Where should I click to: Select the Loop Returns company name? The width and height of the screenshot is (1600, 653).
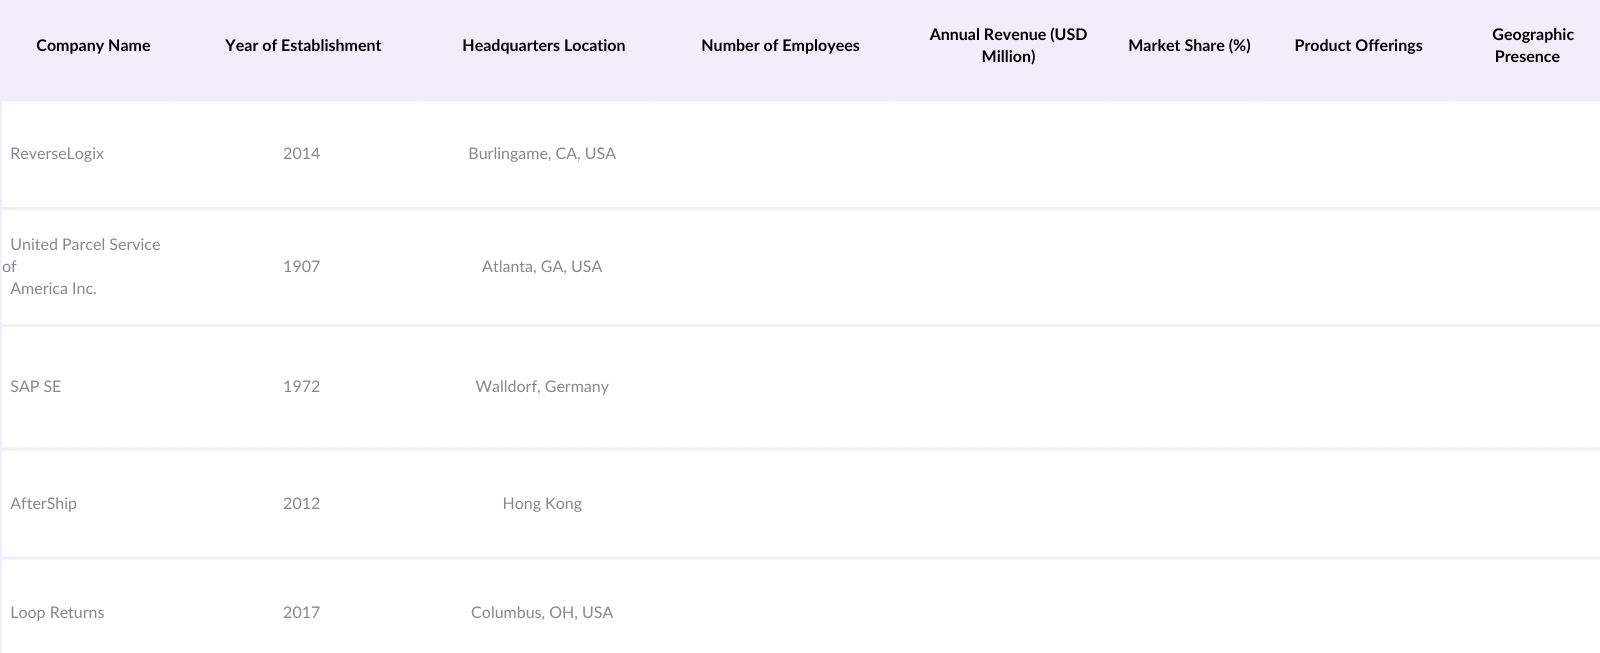click(x=57, y=612)
